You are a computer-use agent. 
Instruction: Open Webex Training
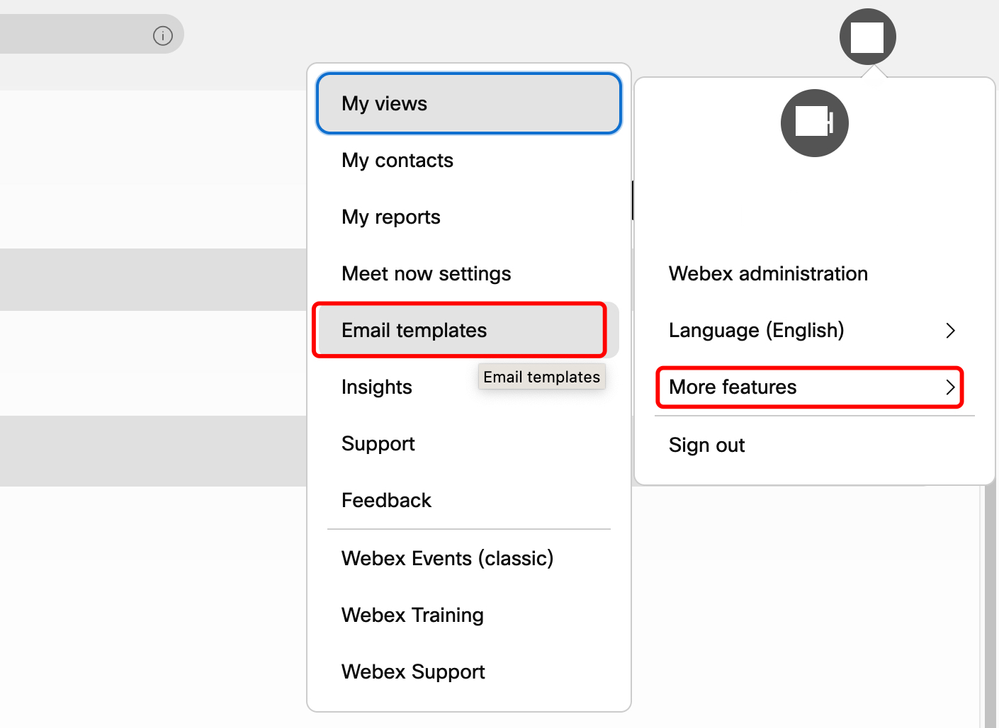412,615
